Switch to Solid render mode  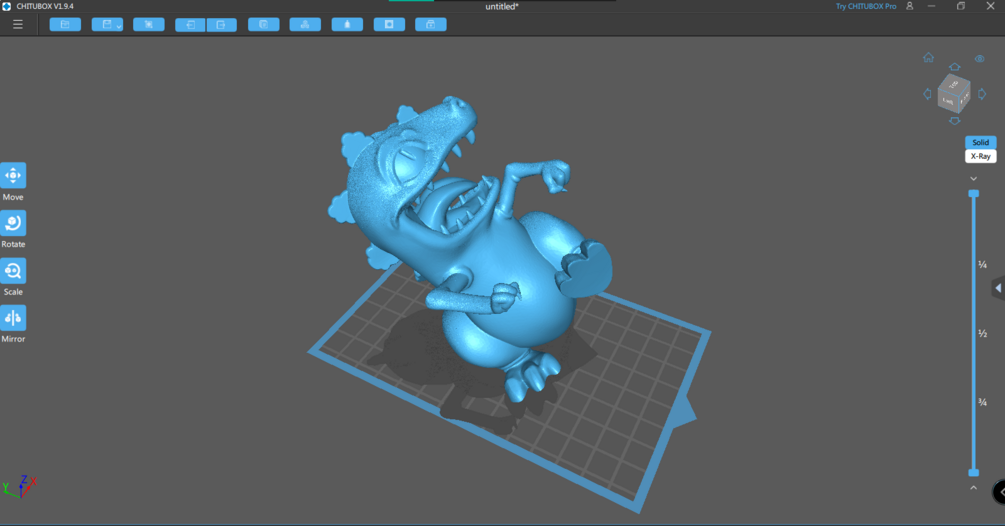coord(981,142)
